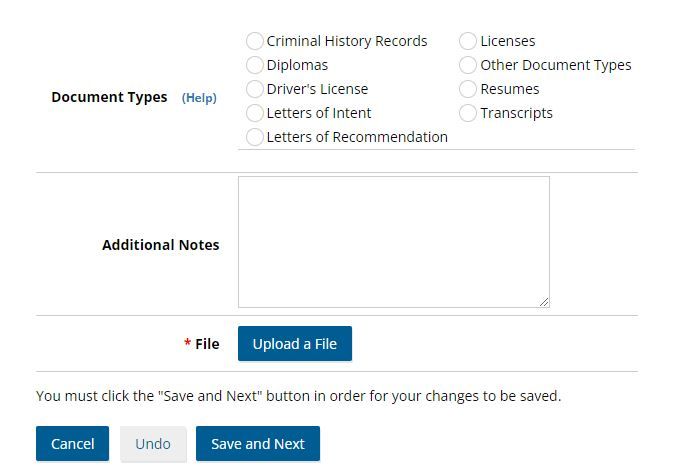Choose the Licenses document type

(468, 41)
